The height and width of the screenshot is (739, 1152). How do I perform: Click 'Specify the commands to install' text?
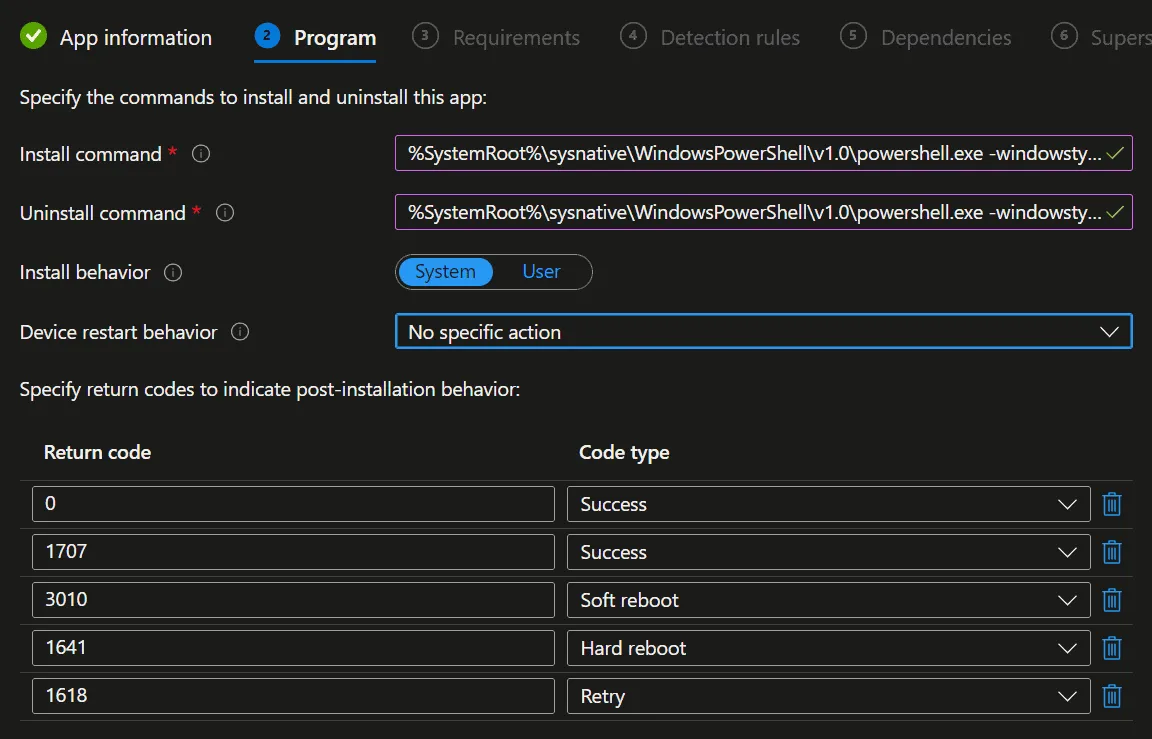[x=253, y=98]
